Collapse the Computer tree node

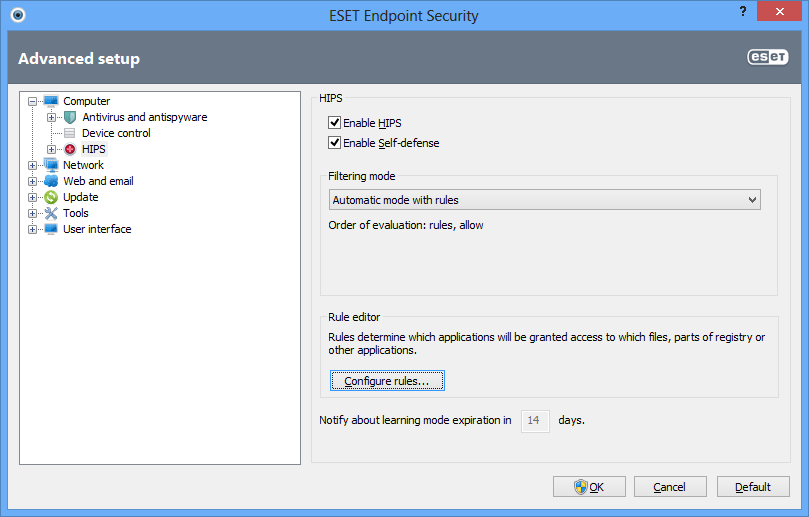(x=33, y=101)
